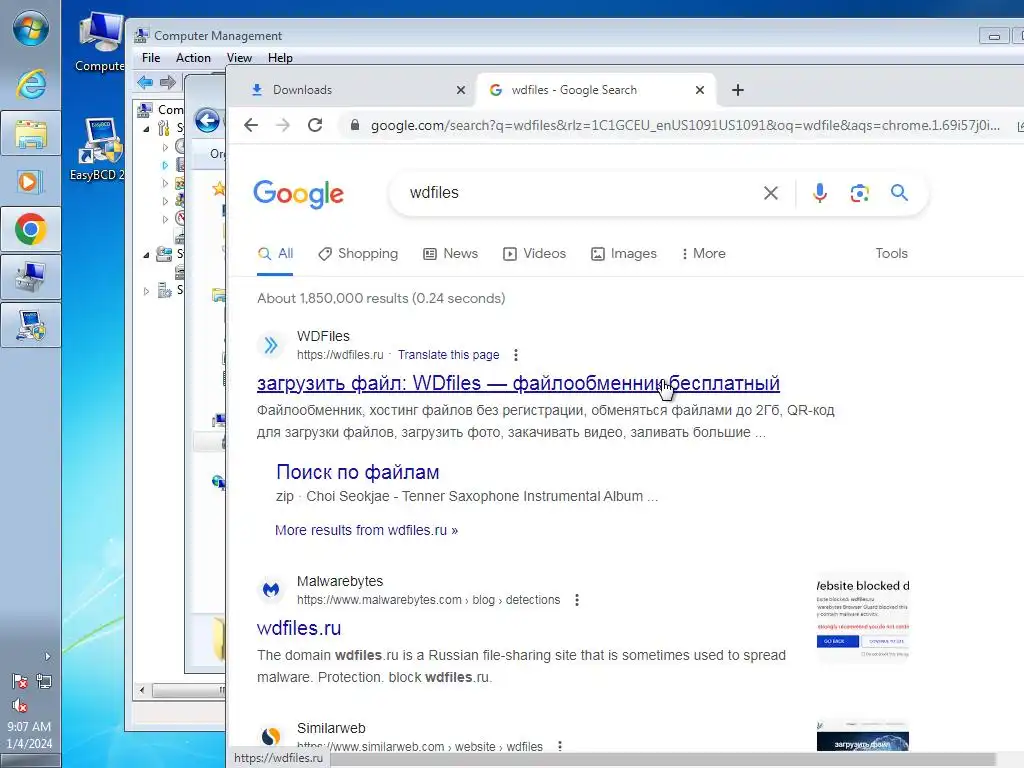Clear the search box with X
1024x768 pixels.
[x=771, y=193]
